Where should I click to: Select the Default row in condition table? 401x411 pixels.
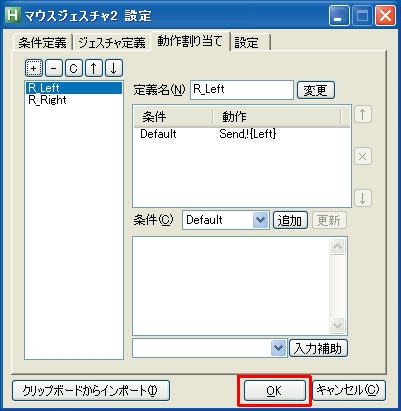pos(242,134)
